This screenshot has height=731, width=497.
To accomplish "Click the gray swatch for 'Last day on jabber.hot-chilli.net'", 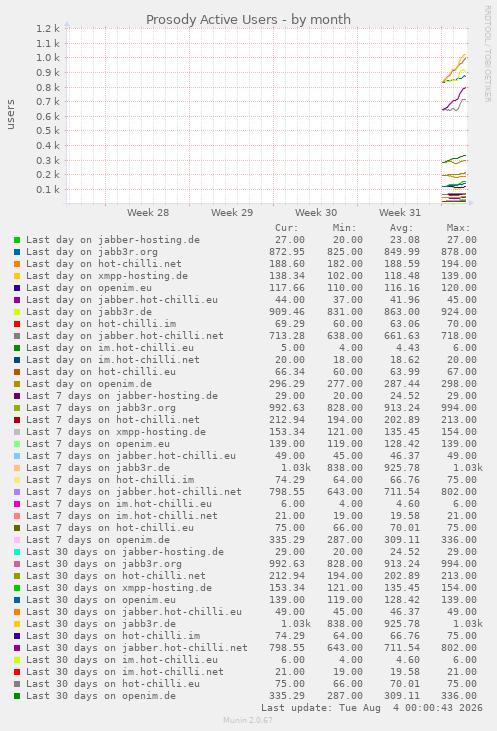I will pos(17,336).
